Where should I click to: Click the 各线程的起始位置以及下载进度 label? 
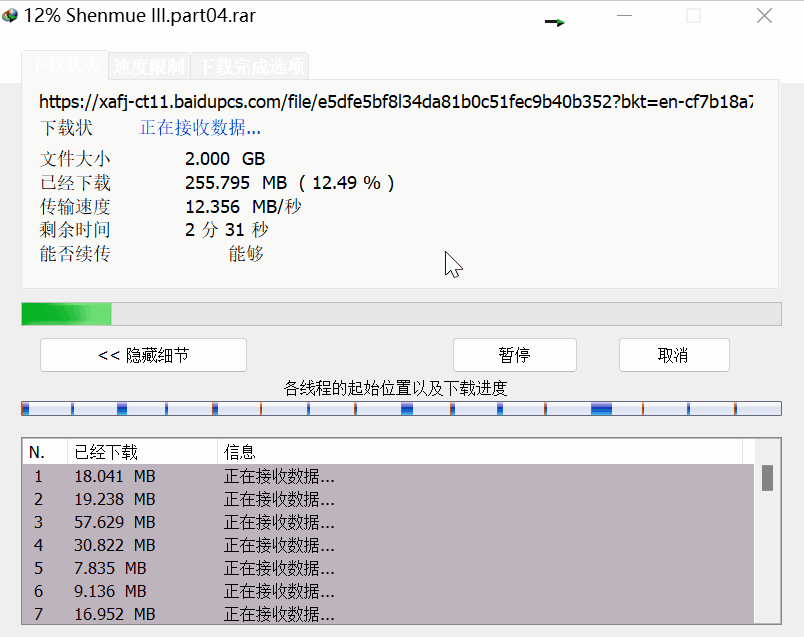(395, 388)
